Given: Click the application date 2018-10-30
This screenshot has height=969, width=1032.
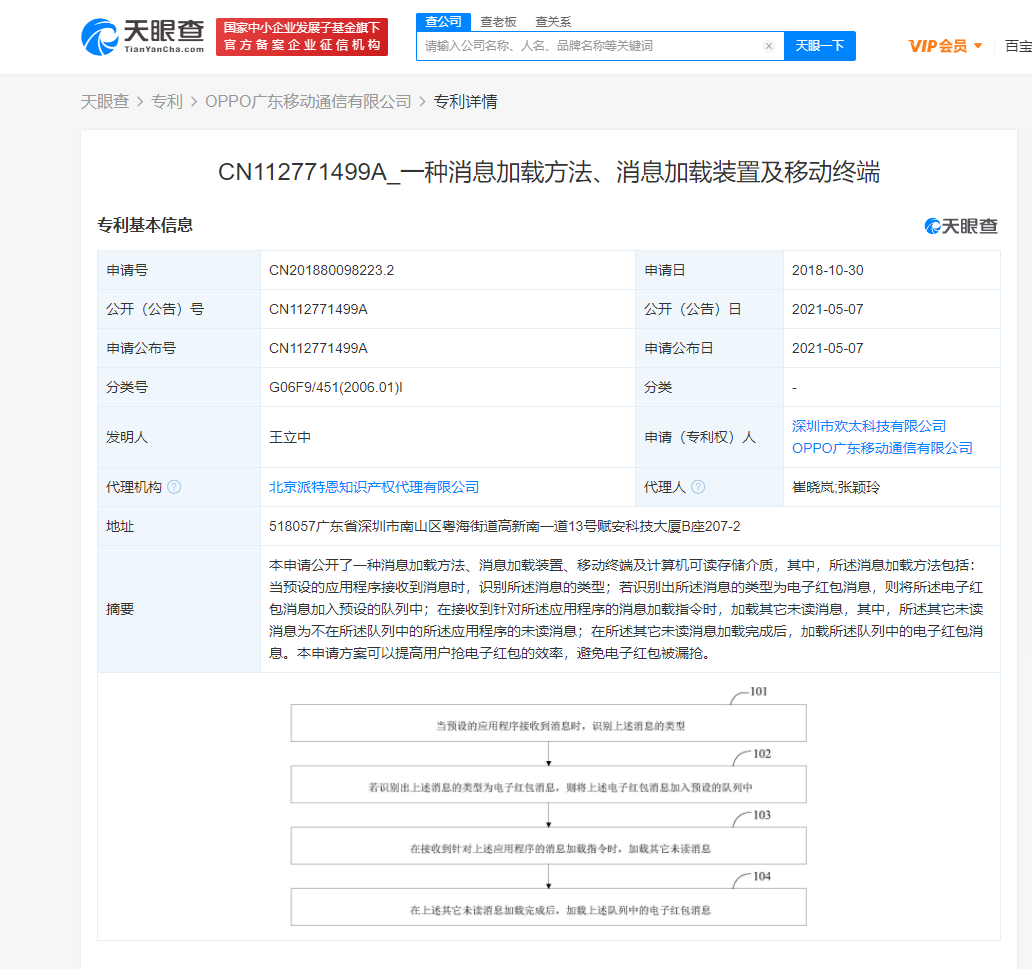Looking at the screenshot, I should tap(827, 271).
